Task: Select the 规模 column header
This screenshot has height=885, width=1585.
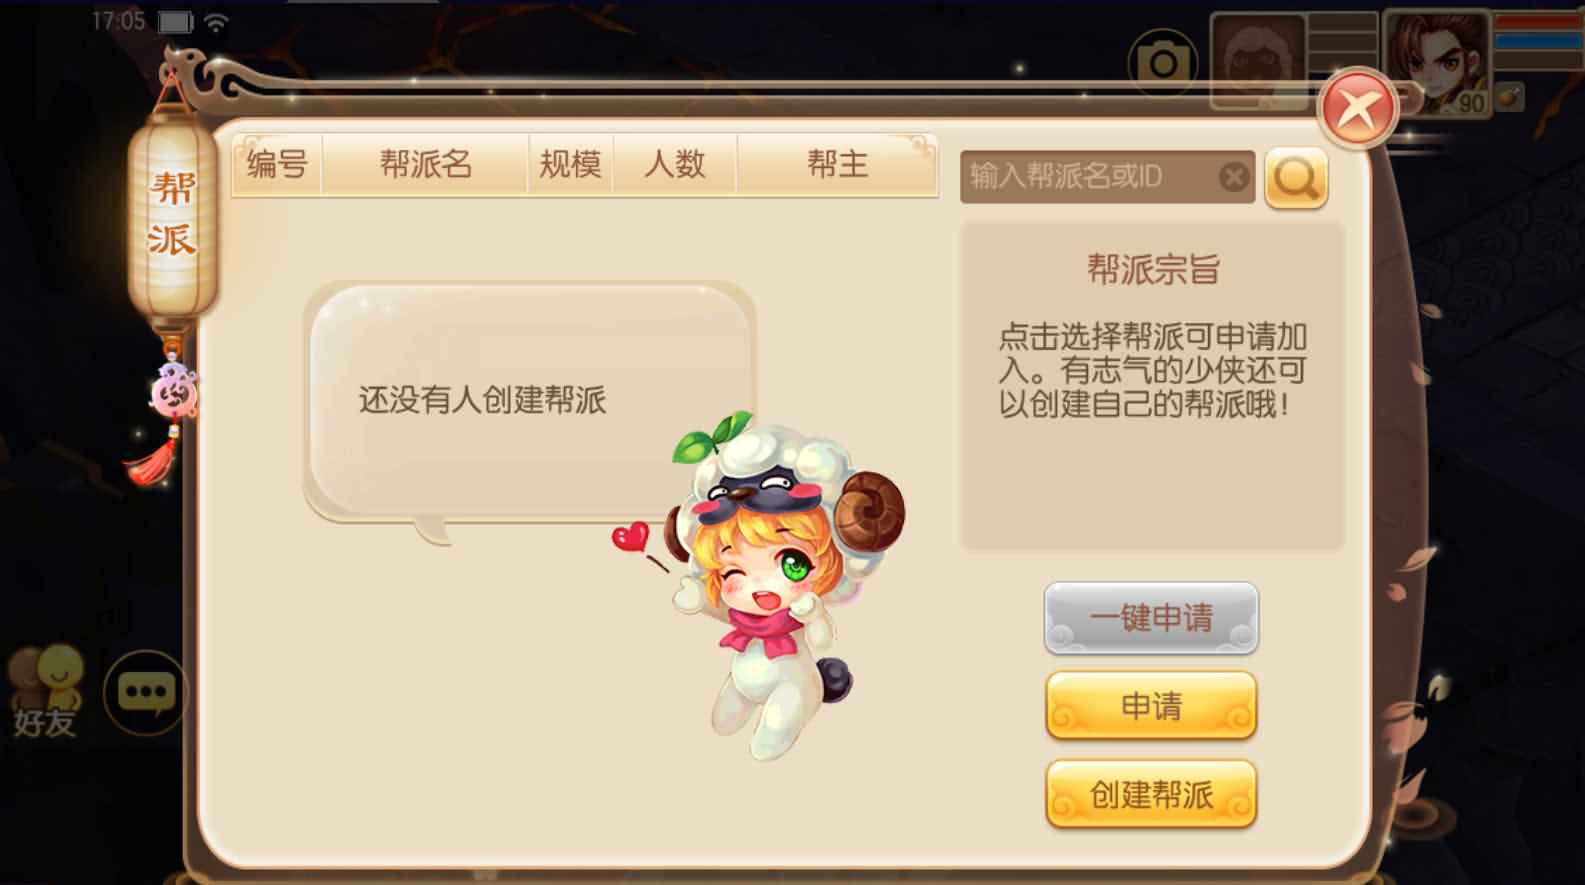Action: [x=570, y=164]
